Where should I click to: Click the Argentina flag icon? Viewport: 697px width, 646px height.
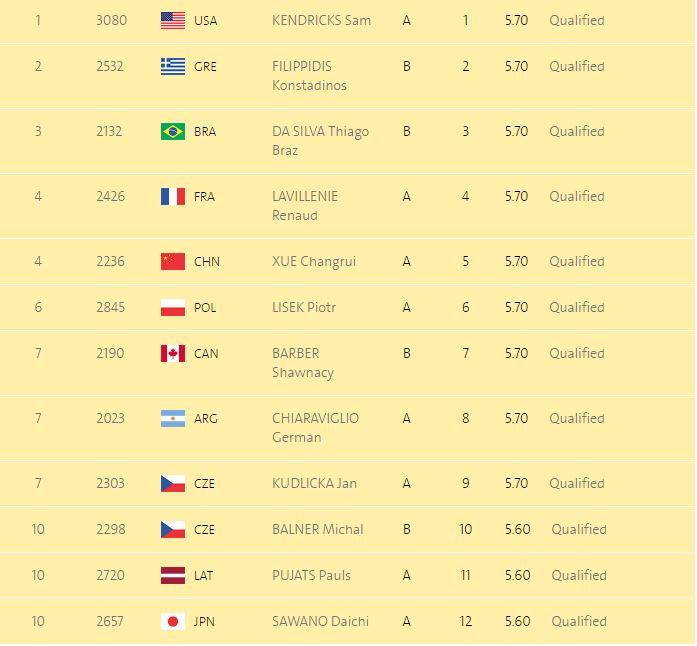(x=173, y=418)
